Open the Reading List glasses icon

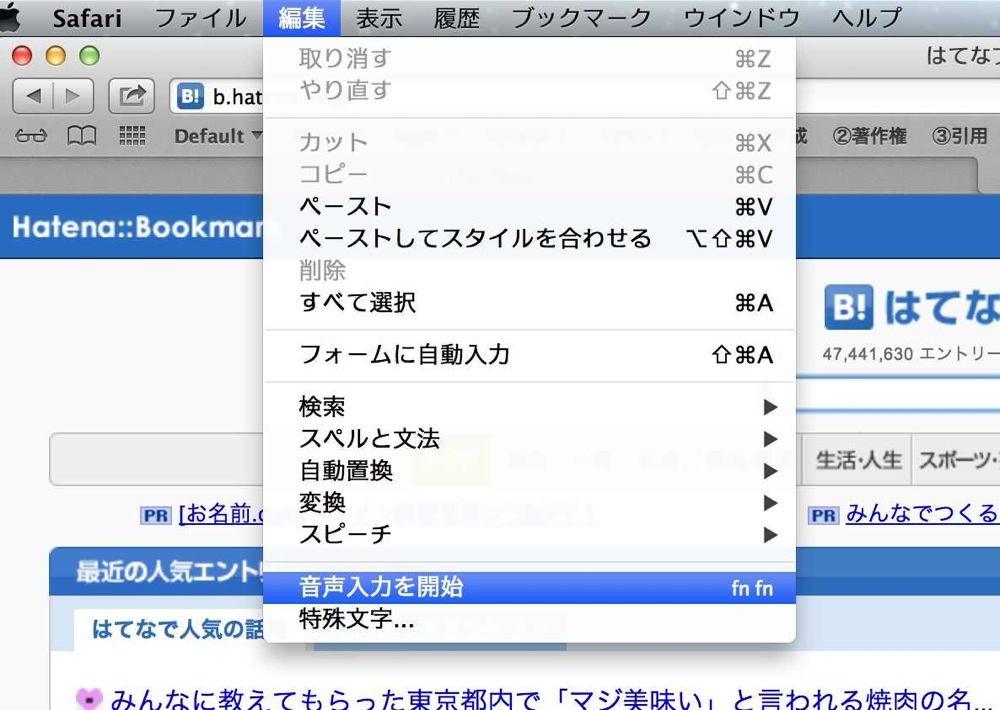click(x=31, y=135)
